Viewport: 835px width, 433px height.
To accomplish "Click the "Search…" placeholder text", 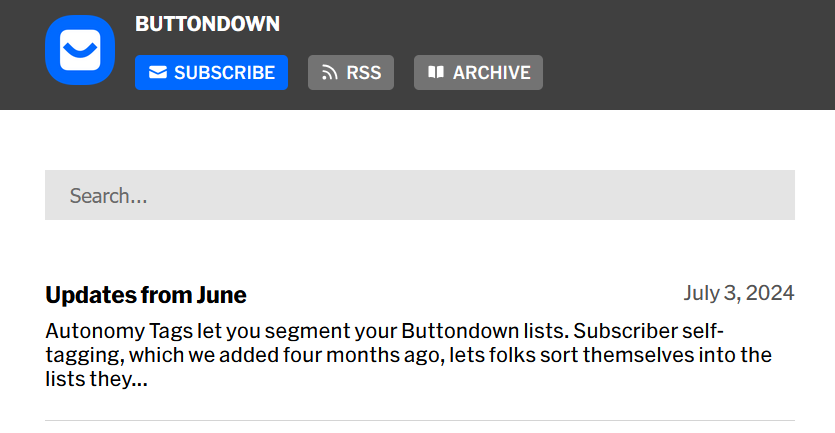I will [x=108, y=196].
